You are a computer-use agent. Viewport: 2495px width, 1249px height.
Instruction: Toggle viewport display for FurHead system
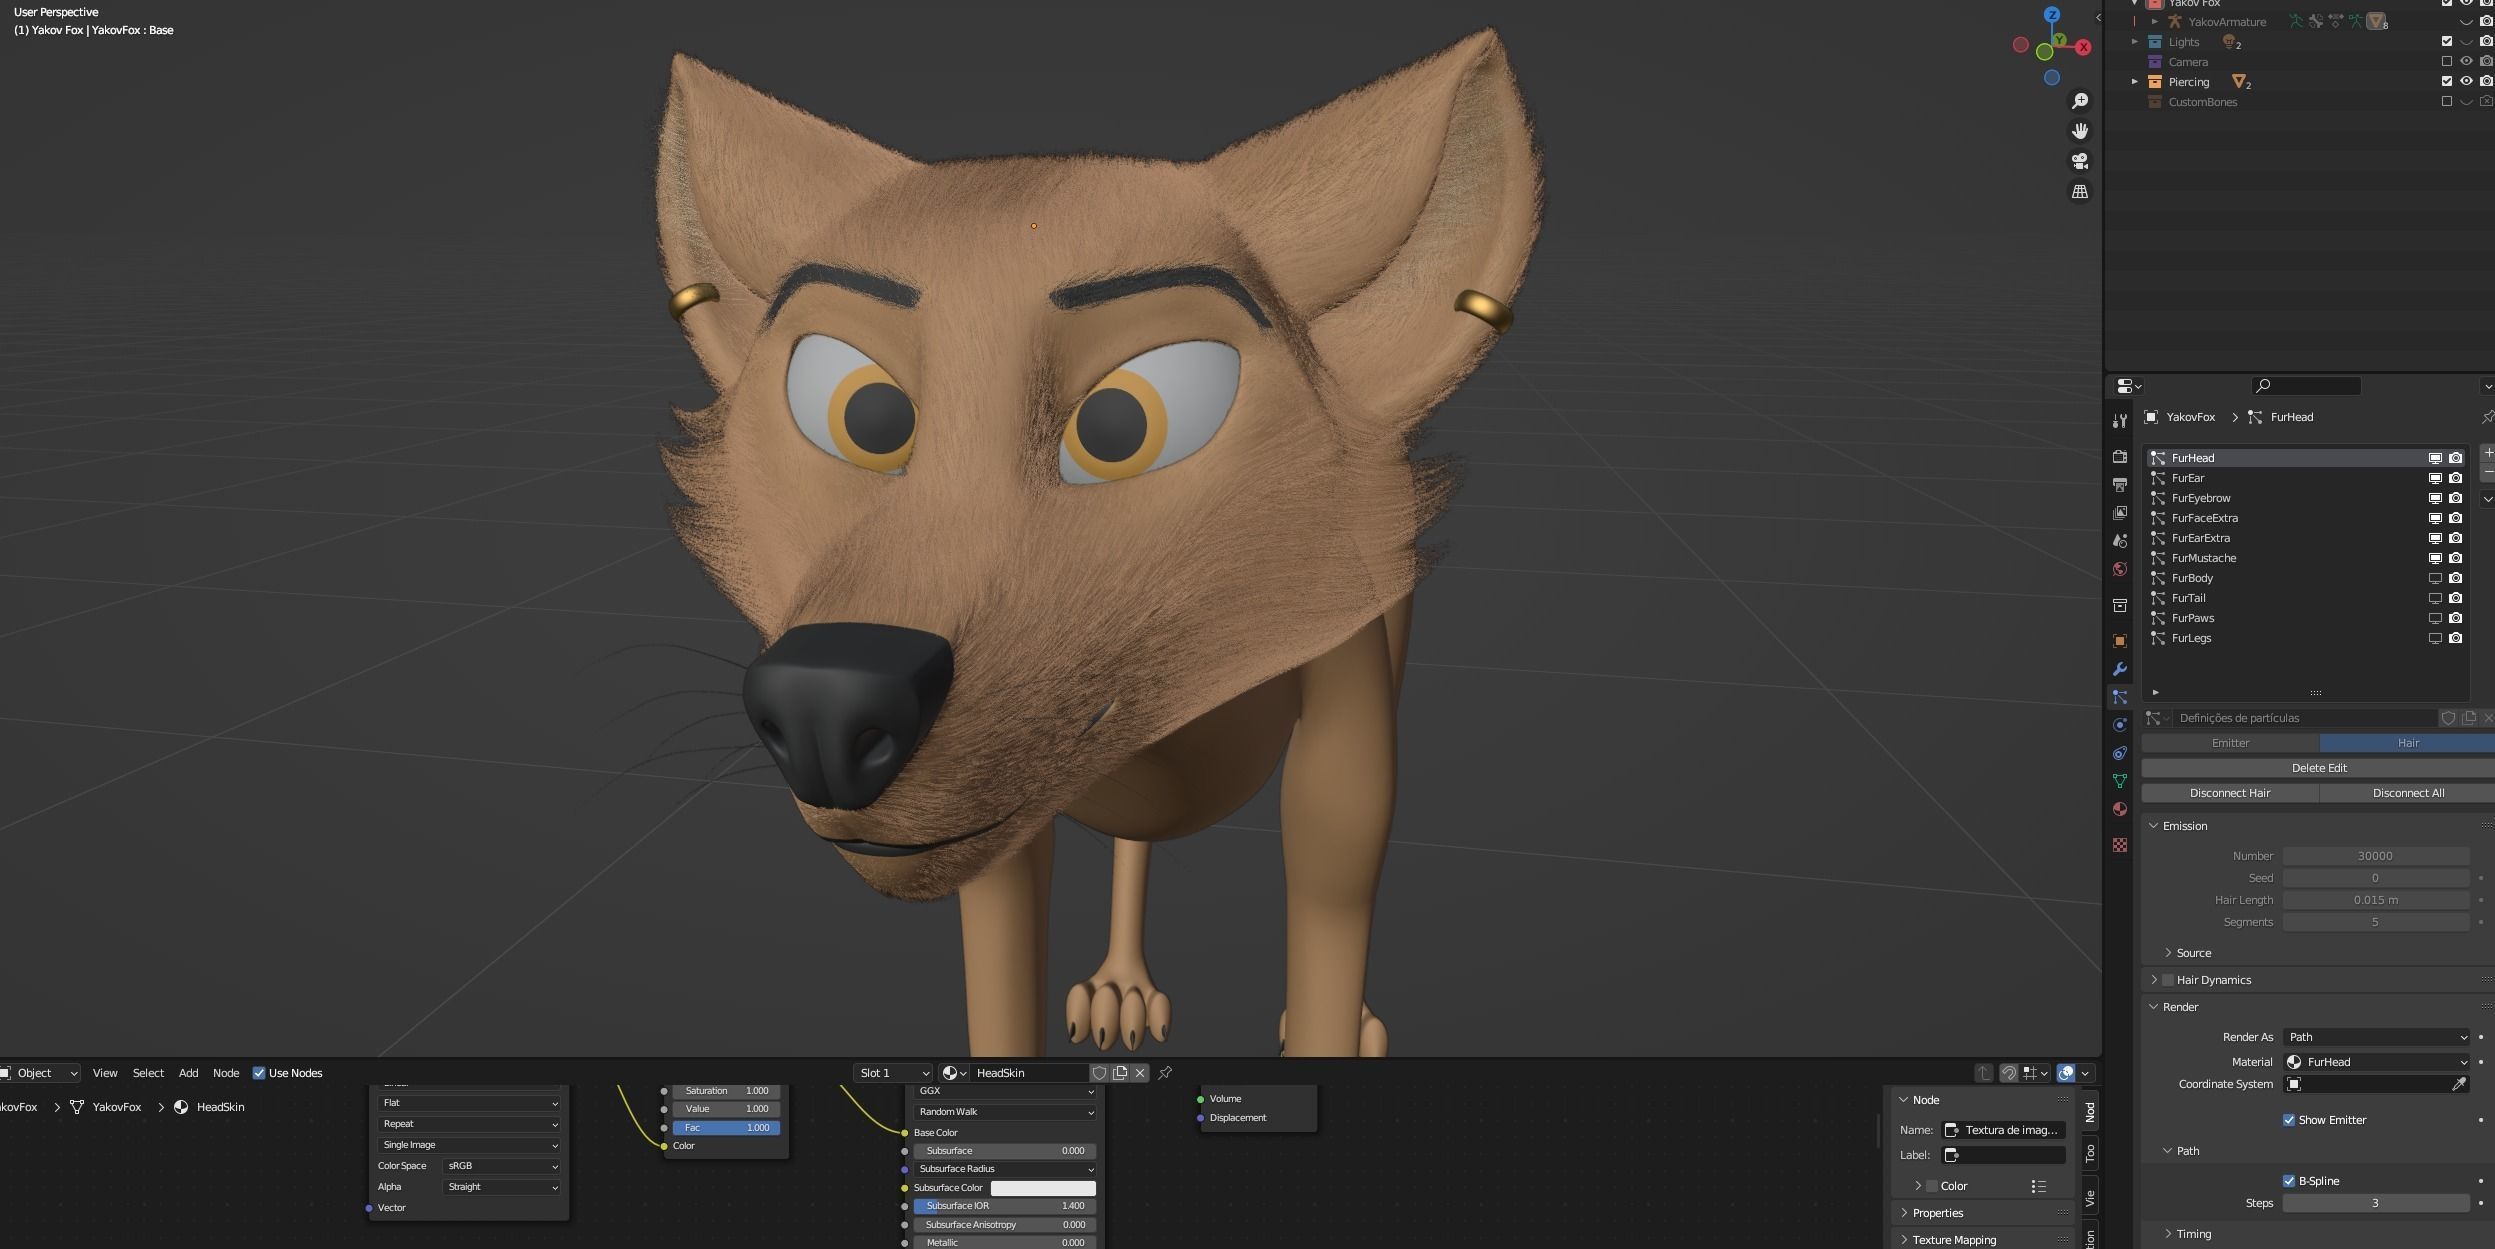point(2435,458)
